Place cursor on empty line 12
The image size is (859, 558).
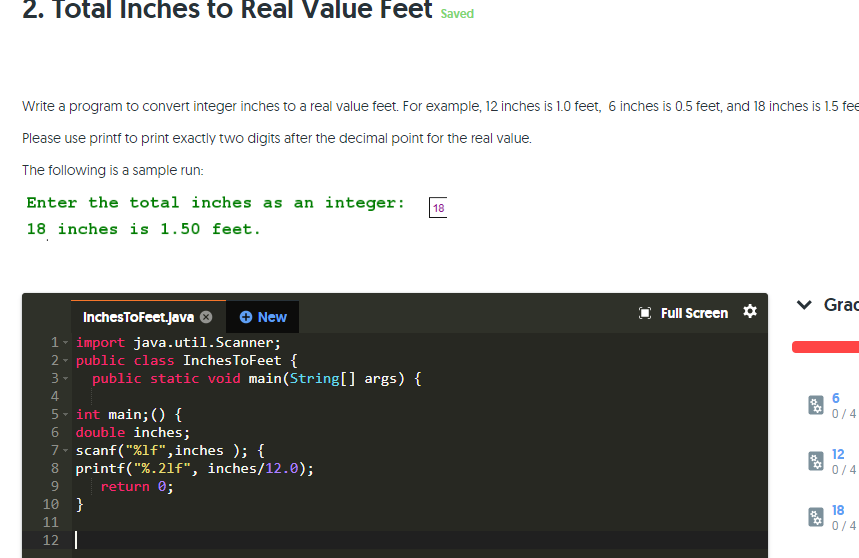[419, 540]
